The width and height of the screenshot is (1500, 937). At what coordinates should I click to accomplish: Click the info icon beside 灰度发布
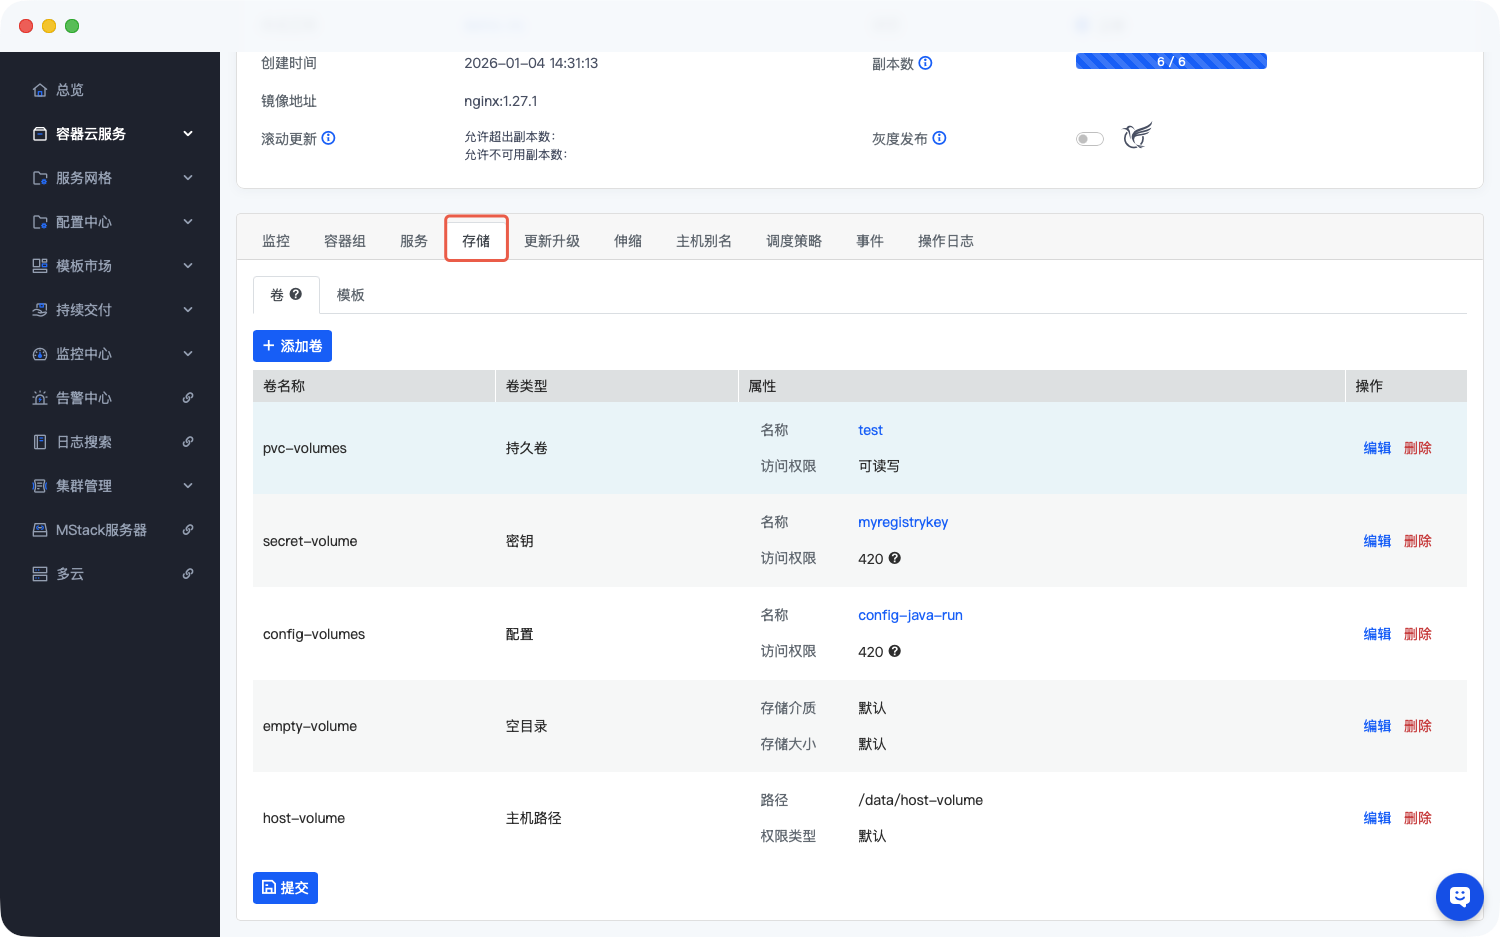pos(939,138)
